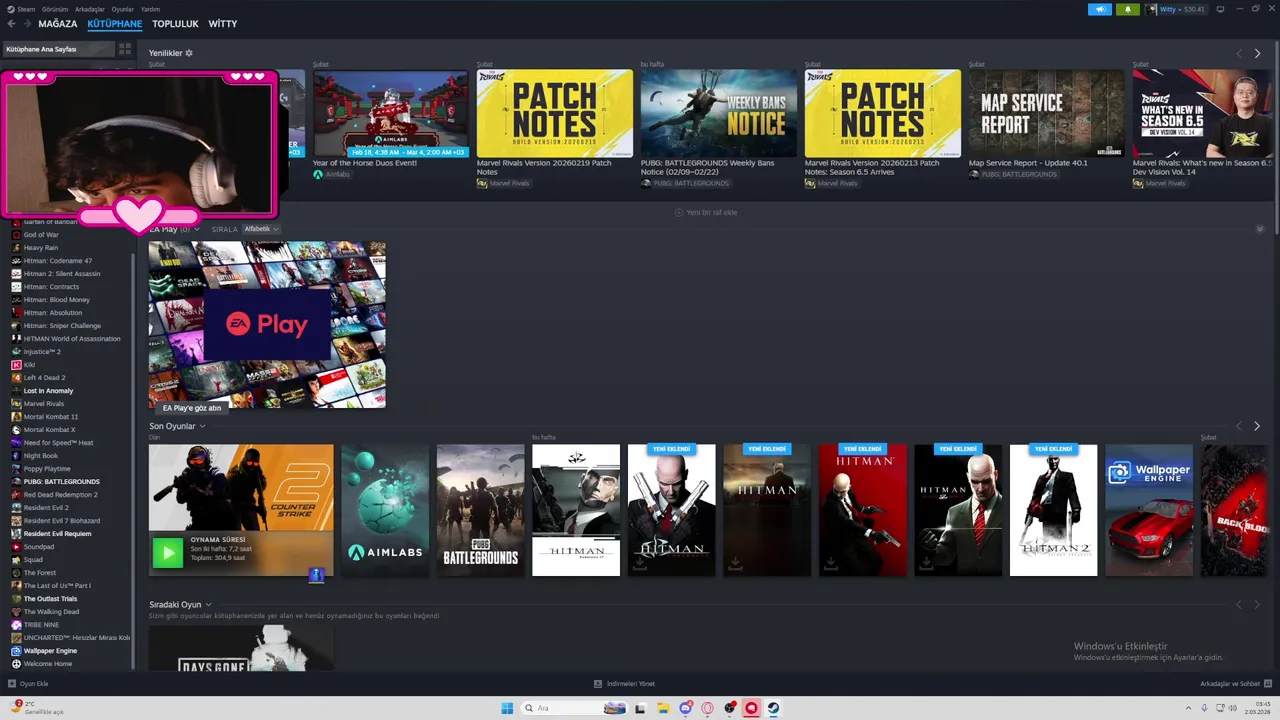Click the Oyun Ekle plus icon
1280x720 pixels.
tap(11, 684)
